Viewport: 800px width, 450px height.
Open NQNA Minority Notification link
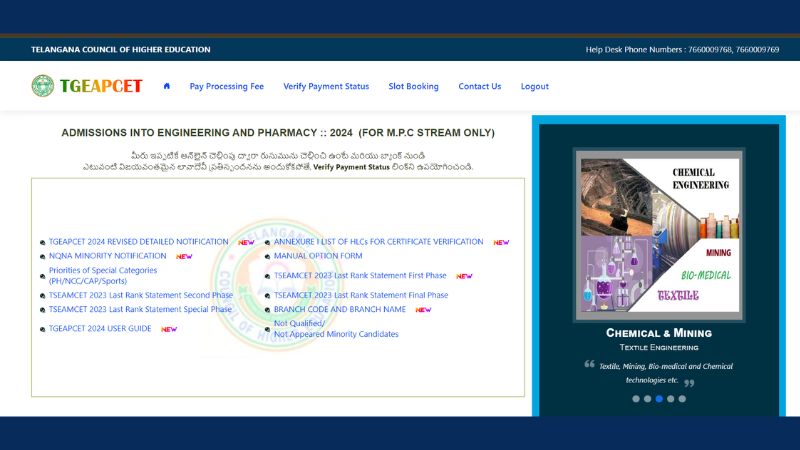pyautogui.click(x=107, y=256)
